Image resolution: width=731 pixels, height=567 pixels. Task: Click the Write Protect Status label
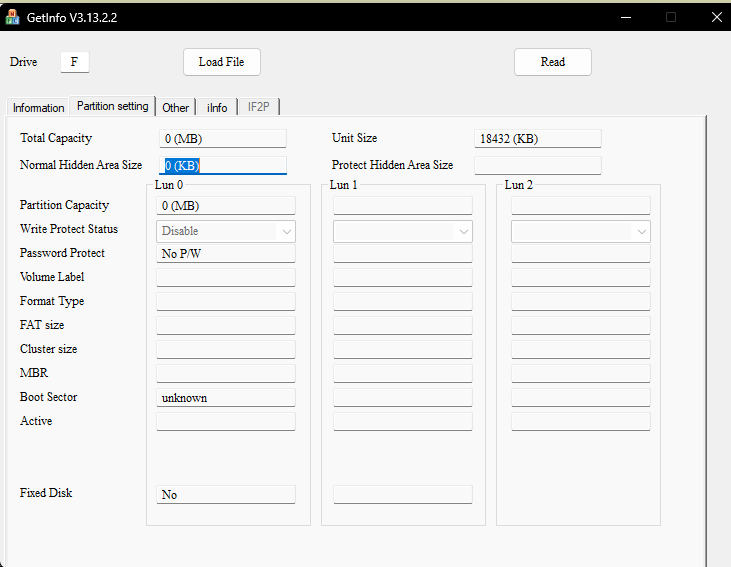click(69, 229)
